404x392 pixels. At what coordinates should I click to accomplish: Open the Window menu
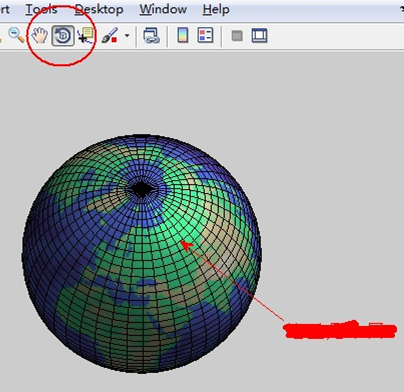point(163,9)
